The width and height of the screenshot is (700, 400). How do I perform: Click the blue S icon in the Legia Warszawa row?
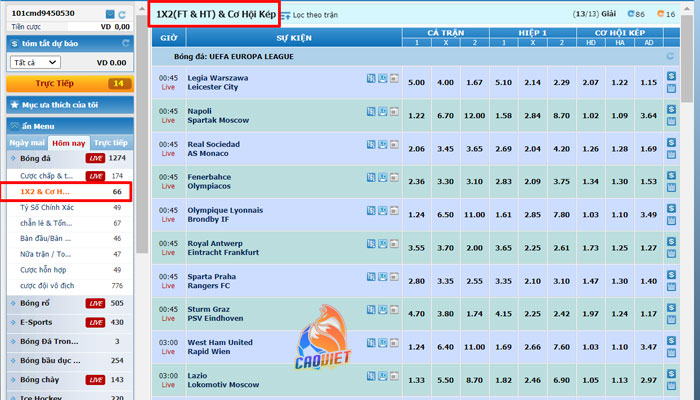tap(671, 76)
